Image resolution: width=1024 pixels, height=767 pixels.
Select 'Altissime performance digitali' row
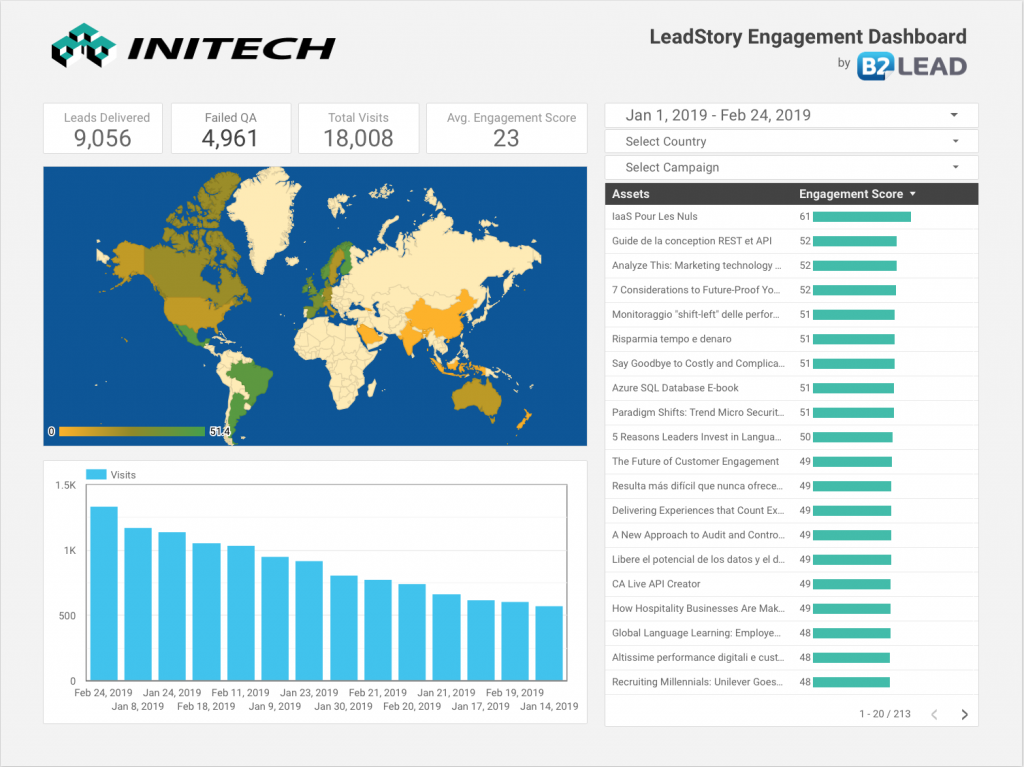pyautogui.click(x=792, y=658)
